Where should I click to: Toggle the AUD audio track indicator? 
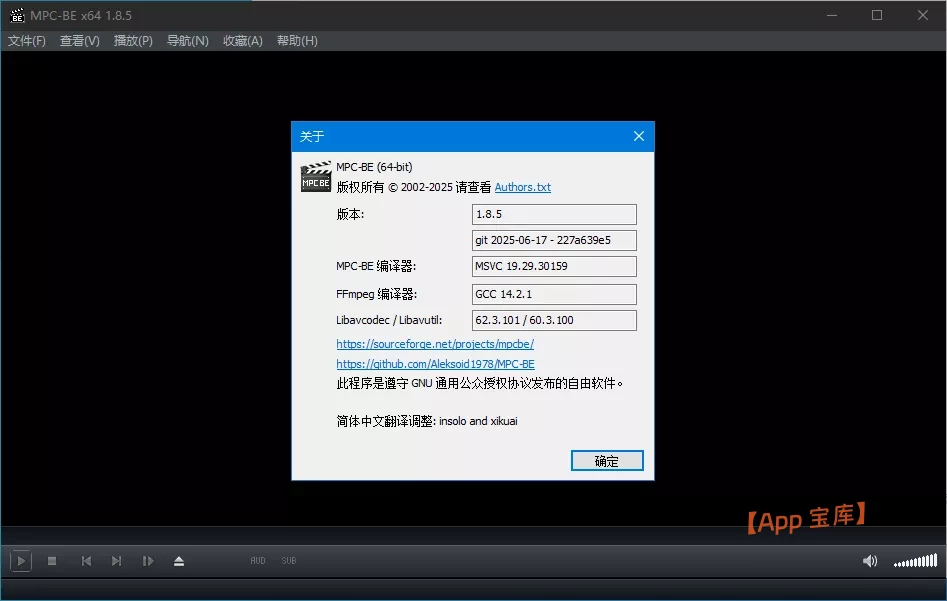(x=258, y=561)
